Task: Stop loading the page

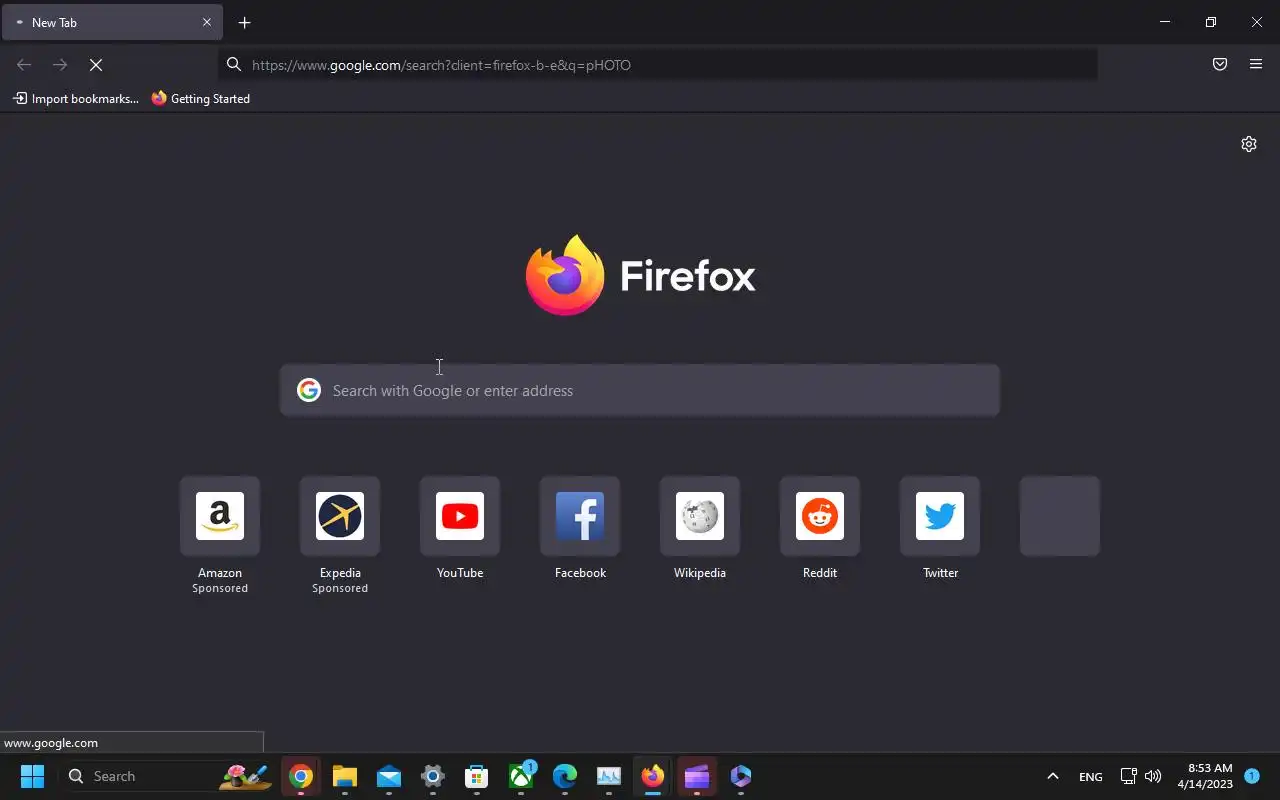Action: 96,65
